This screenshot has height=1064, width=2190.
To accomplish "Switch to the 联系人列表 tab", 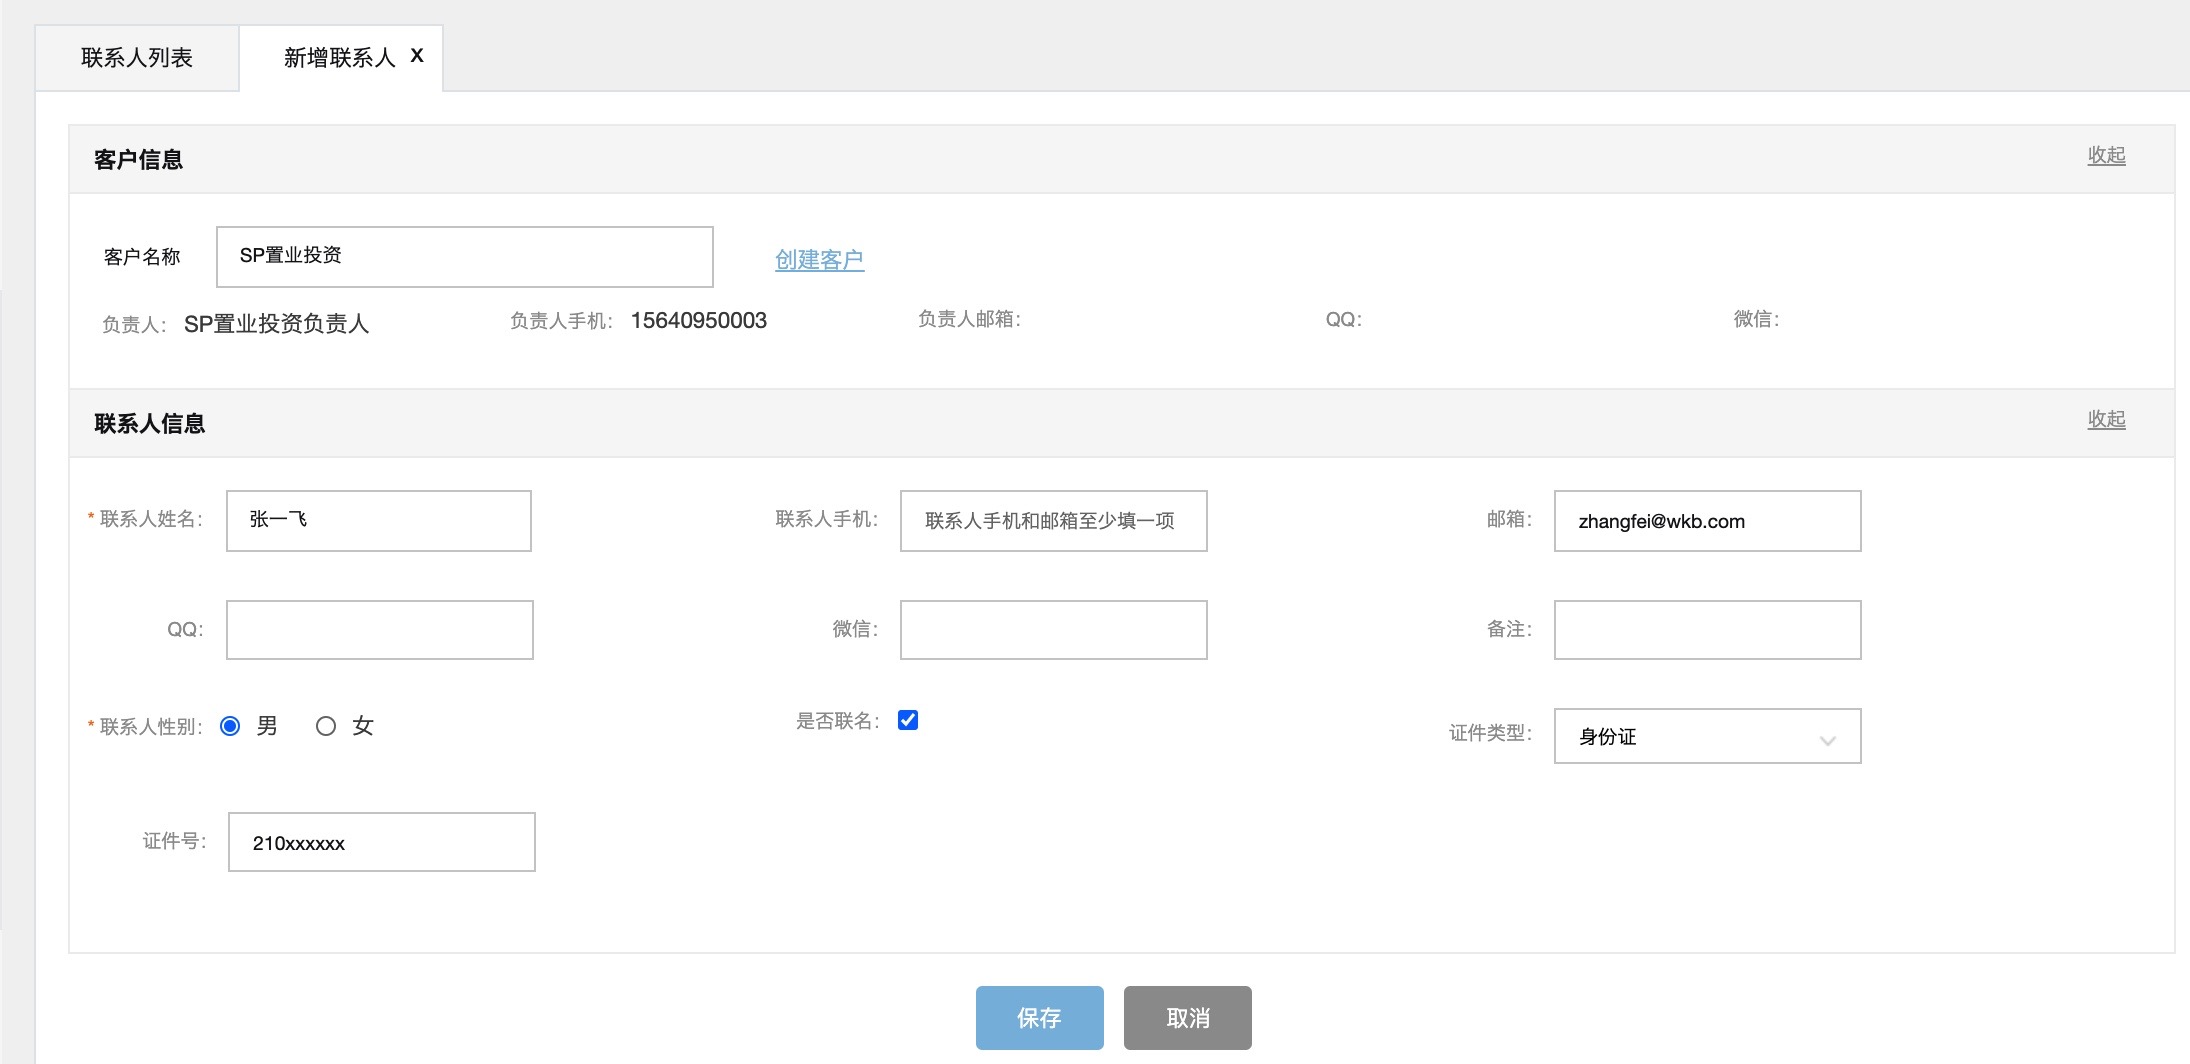I will (137, 58).
